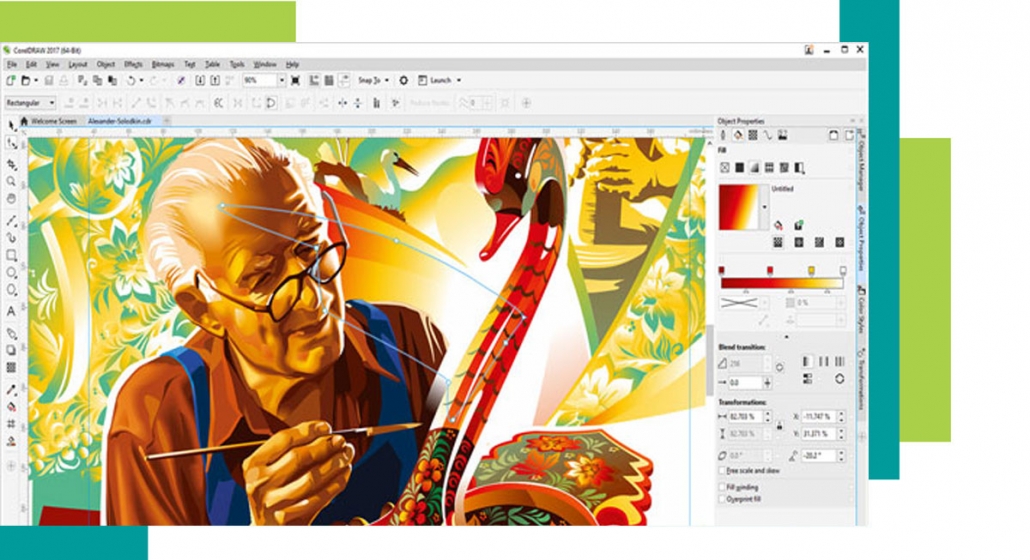Select the yellow gradient node
Viewport: 1030px width, 560px height.
click(x=811, y=270)
